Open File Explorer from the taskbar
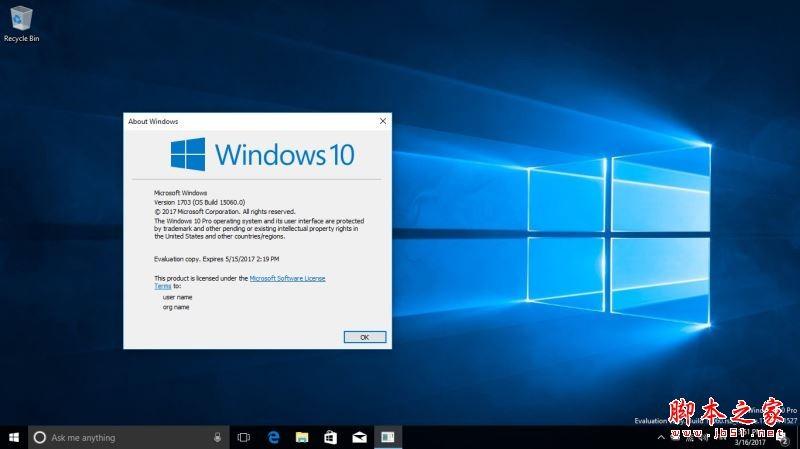Image resolution: width=800 pixels, height=449 pixels. [x=302, y=437]
